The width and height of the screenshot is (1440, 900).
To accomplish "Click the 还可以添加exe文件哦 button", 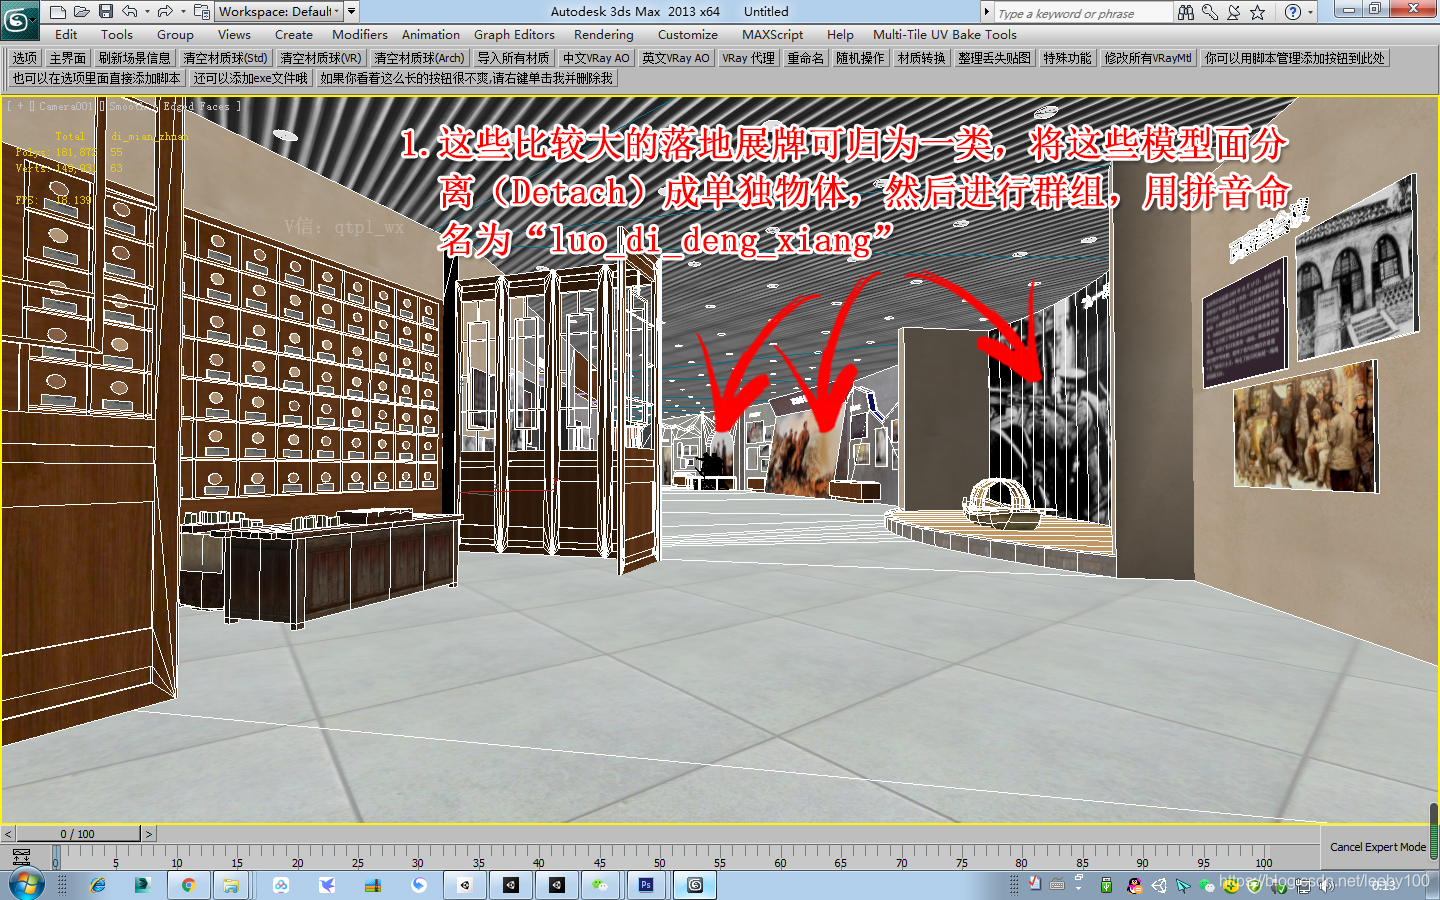I will pyautogui.click(x=251, y=78).
